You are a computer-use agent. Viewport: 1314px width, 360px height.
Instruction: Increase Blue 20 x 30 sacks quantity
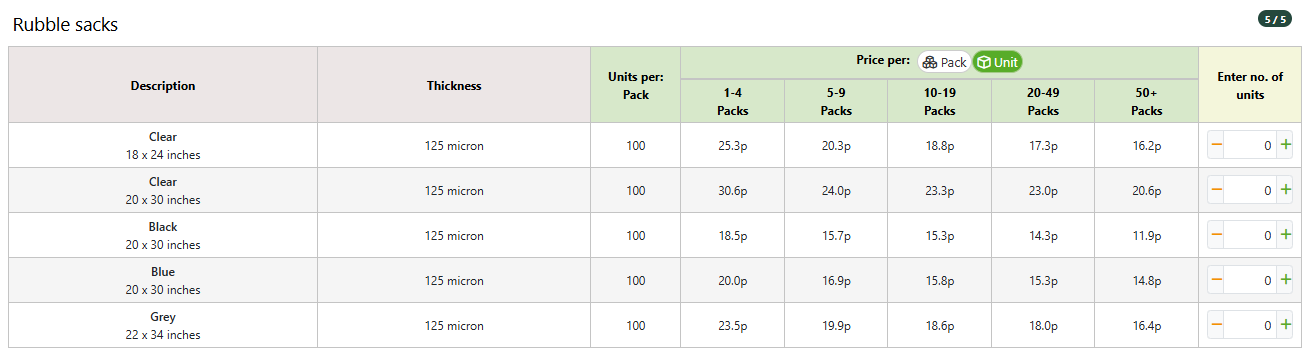coord(1285,280)
